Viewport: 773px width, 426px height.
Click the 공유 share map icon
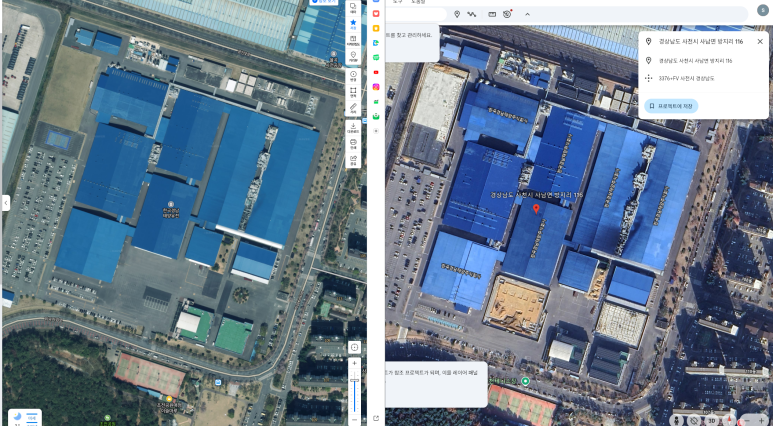[x=353, y=160]
